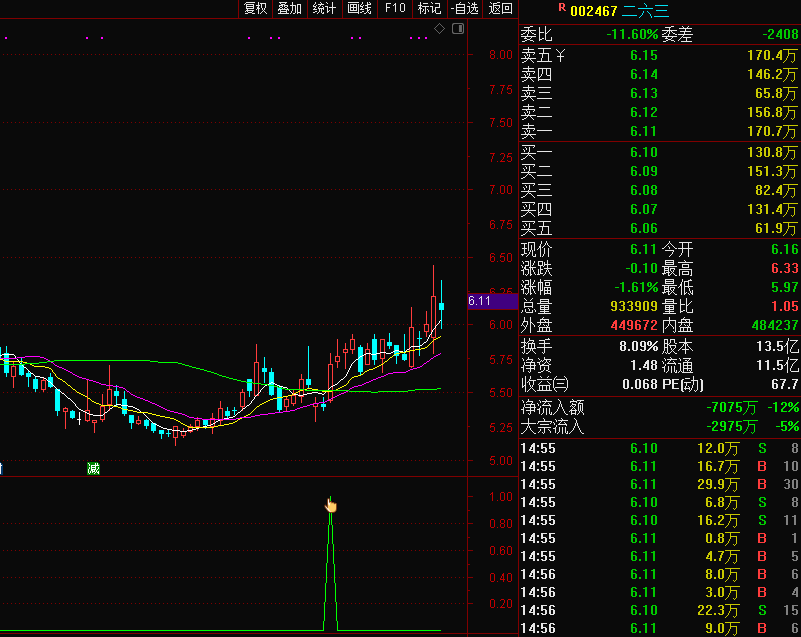
Task: Click the green spike peak in the indicator panel
Action: pyautogui.click(x=331, y=498)
